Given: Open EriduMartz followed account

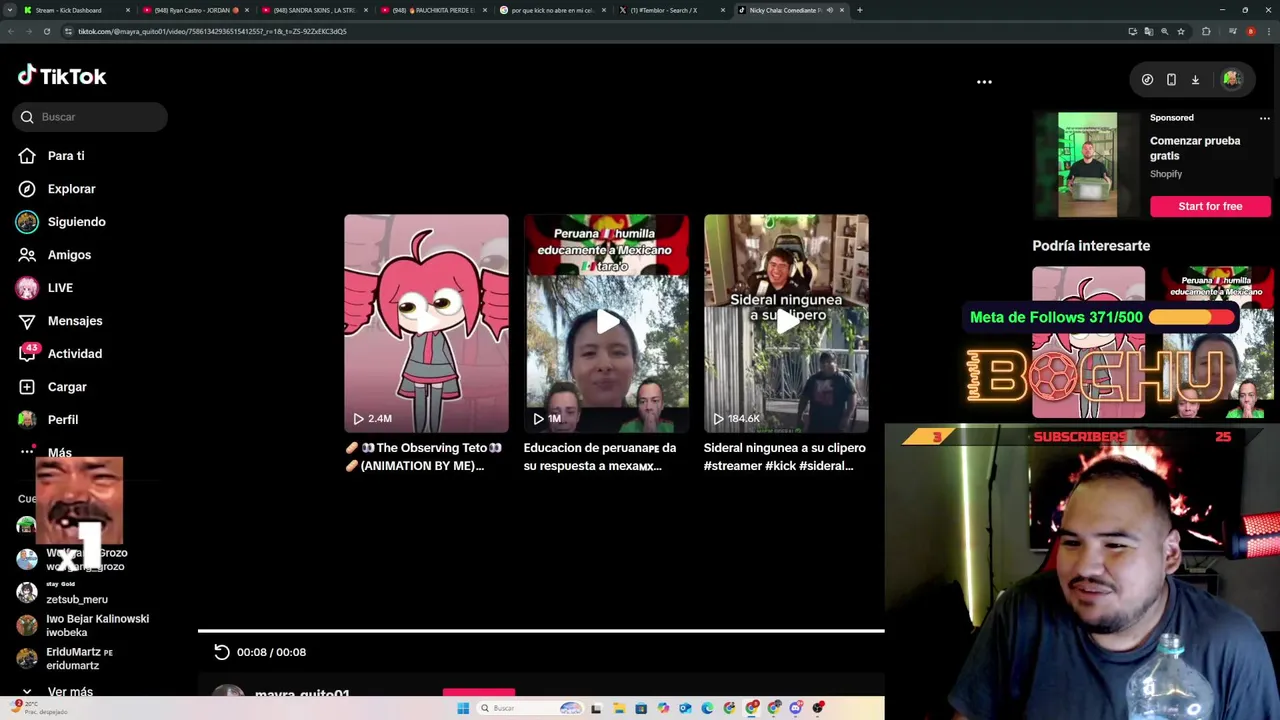Looking at the screenshot, I should [65, 658].
